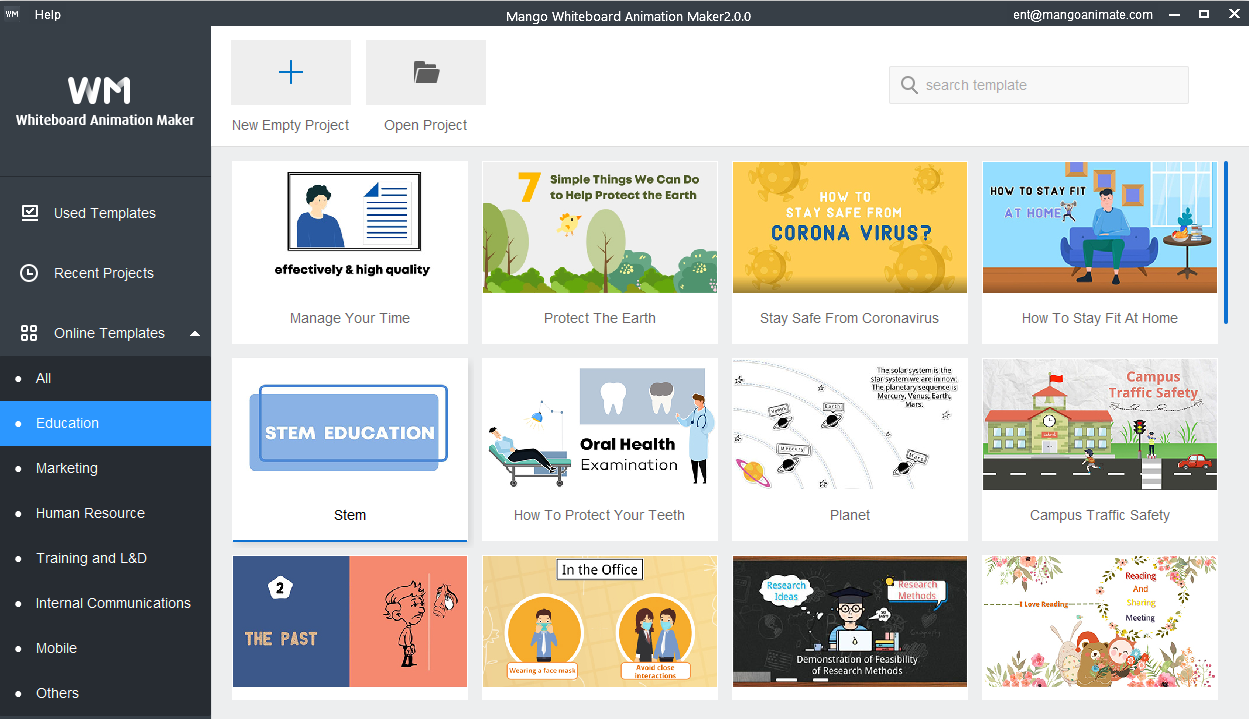Click the "Stem" caption text
This screenshot has height=719, width=1249.
[350, 515]
